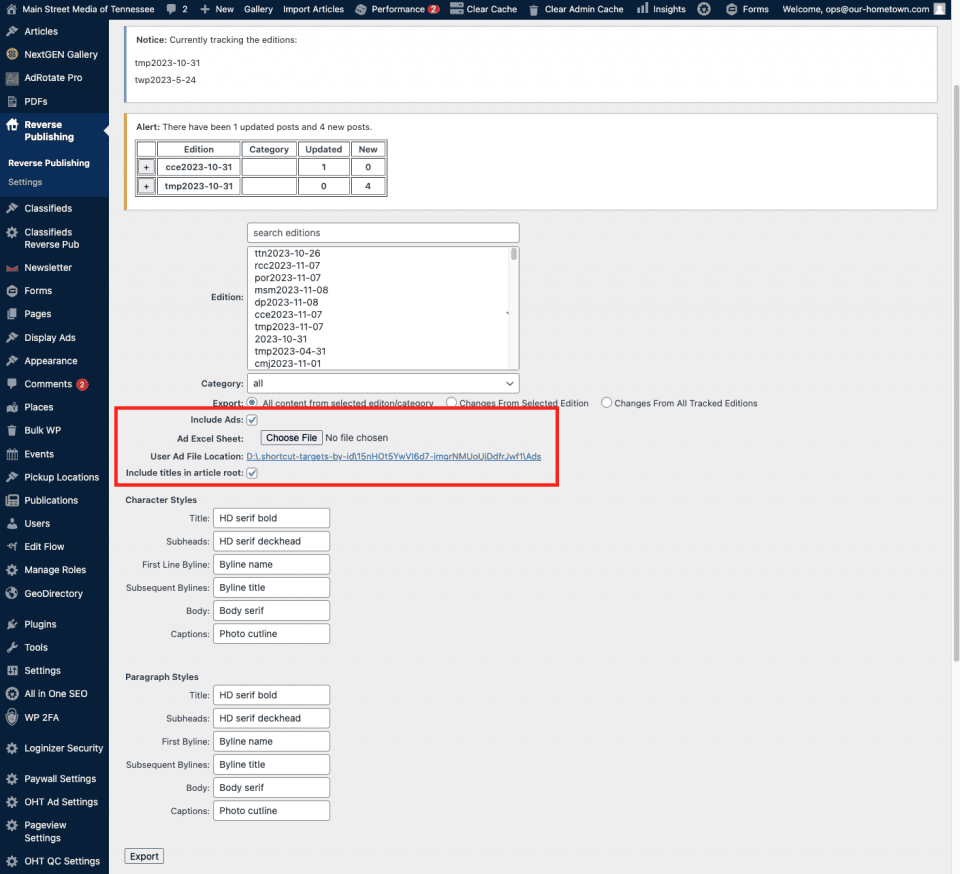Click the AdRotate Pro sidebar icon

(x=12, y=78)
